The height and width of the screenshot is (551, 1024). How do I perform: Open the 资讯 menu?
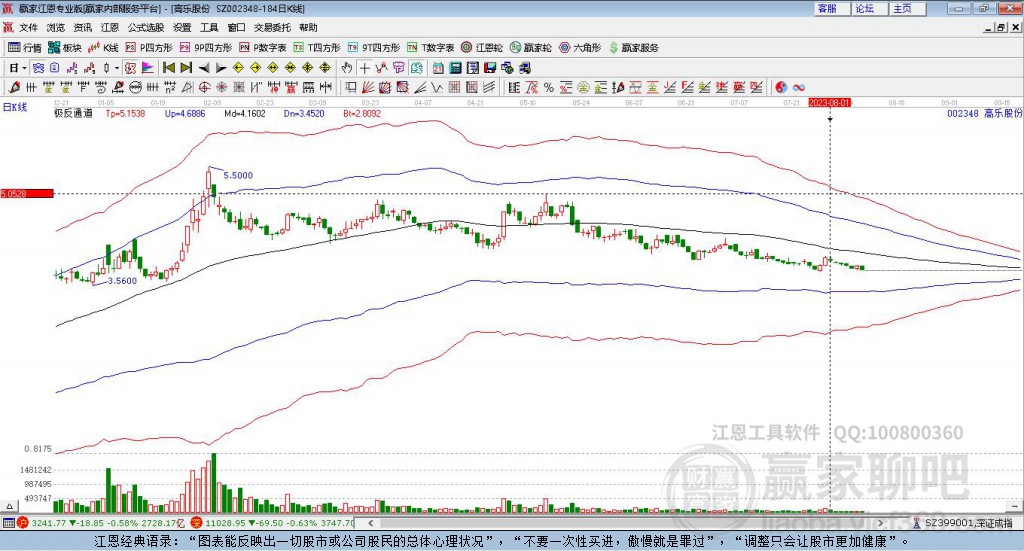coord(83,27)
